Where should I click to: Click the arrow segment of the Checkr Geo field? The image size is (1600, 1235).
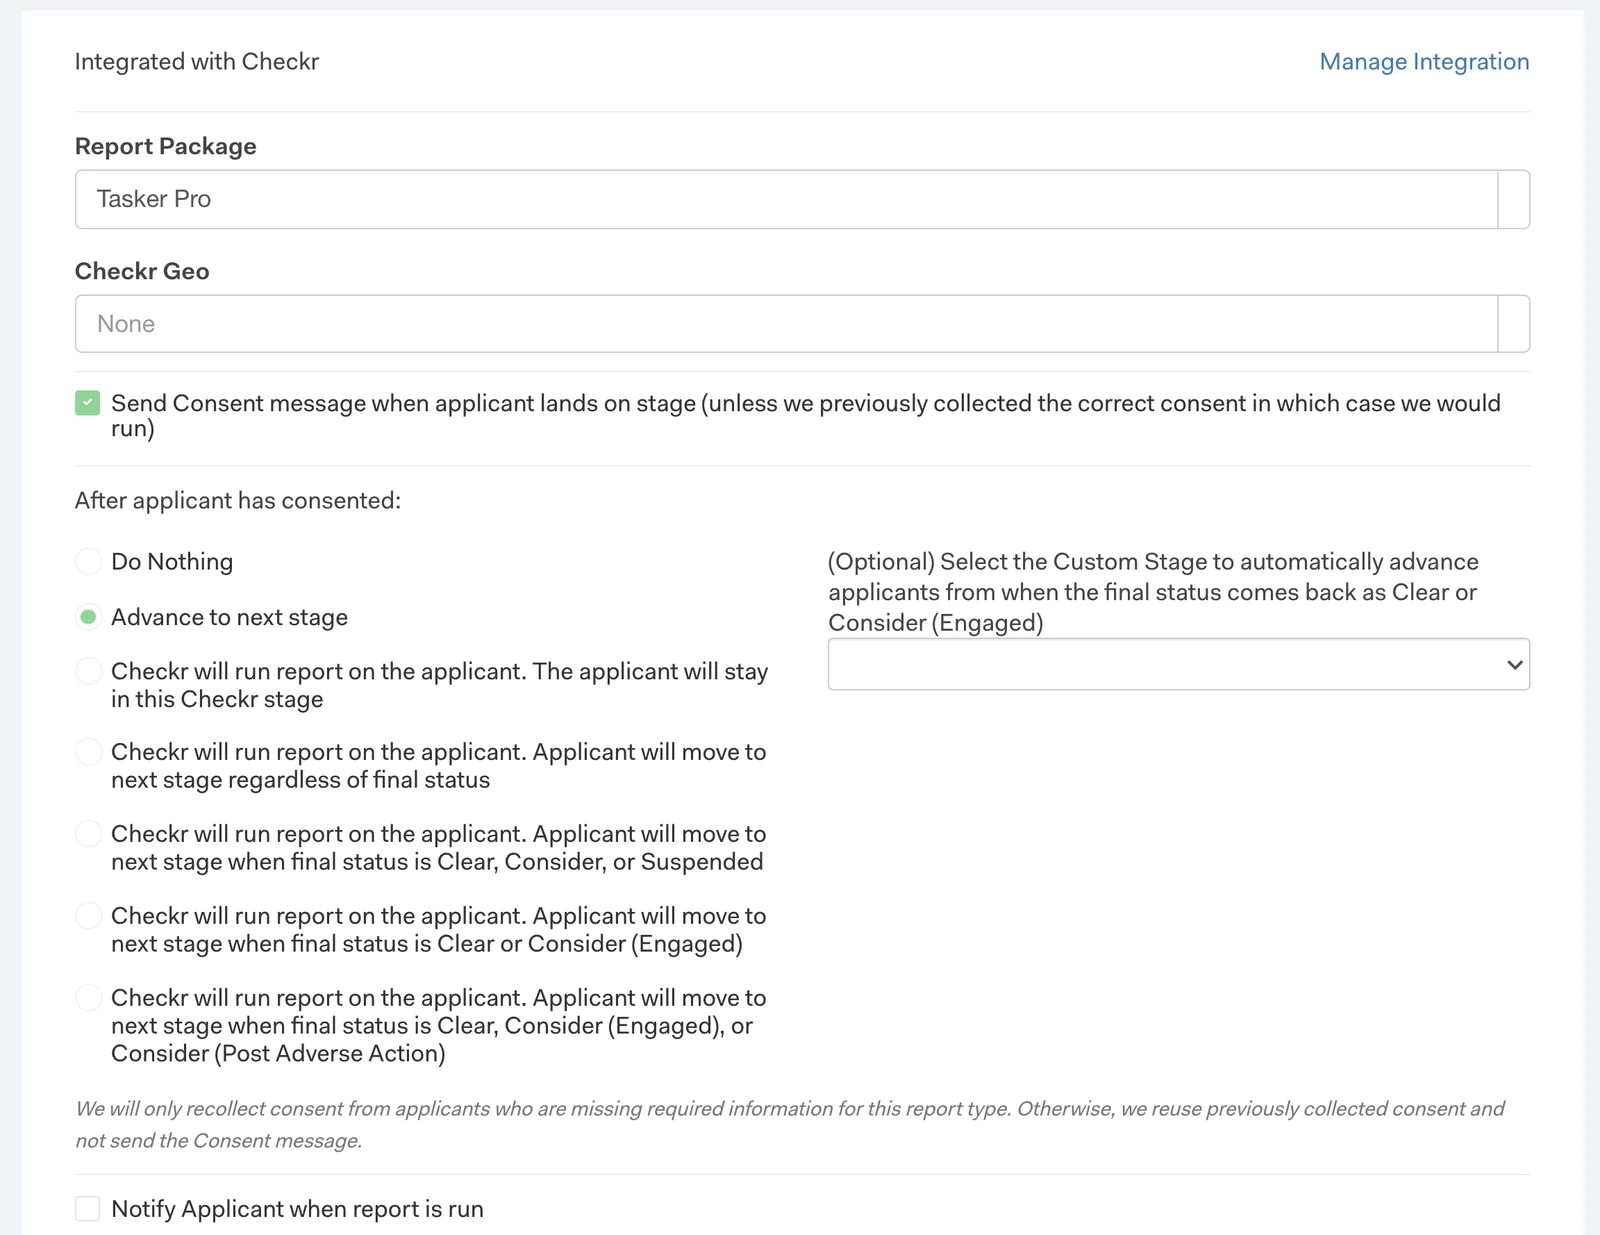click(1514, 324)
